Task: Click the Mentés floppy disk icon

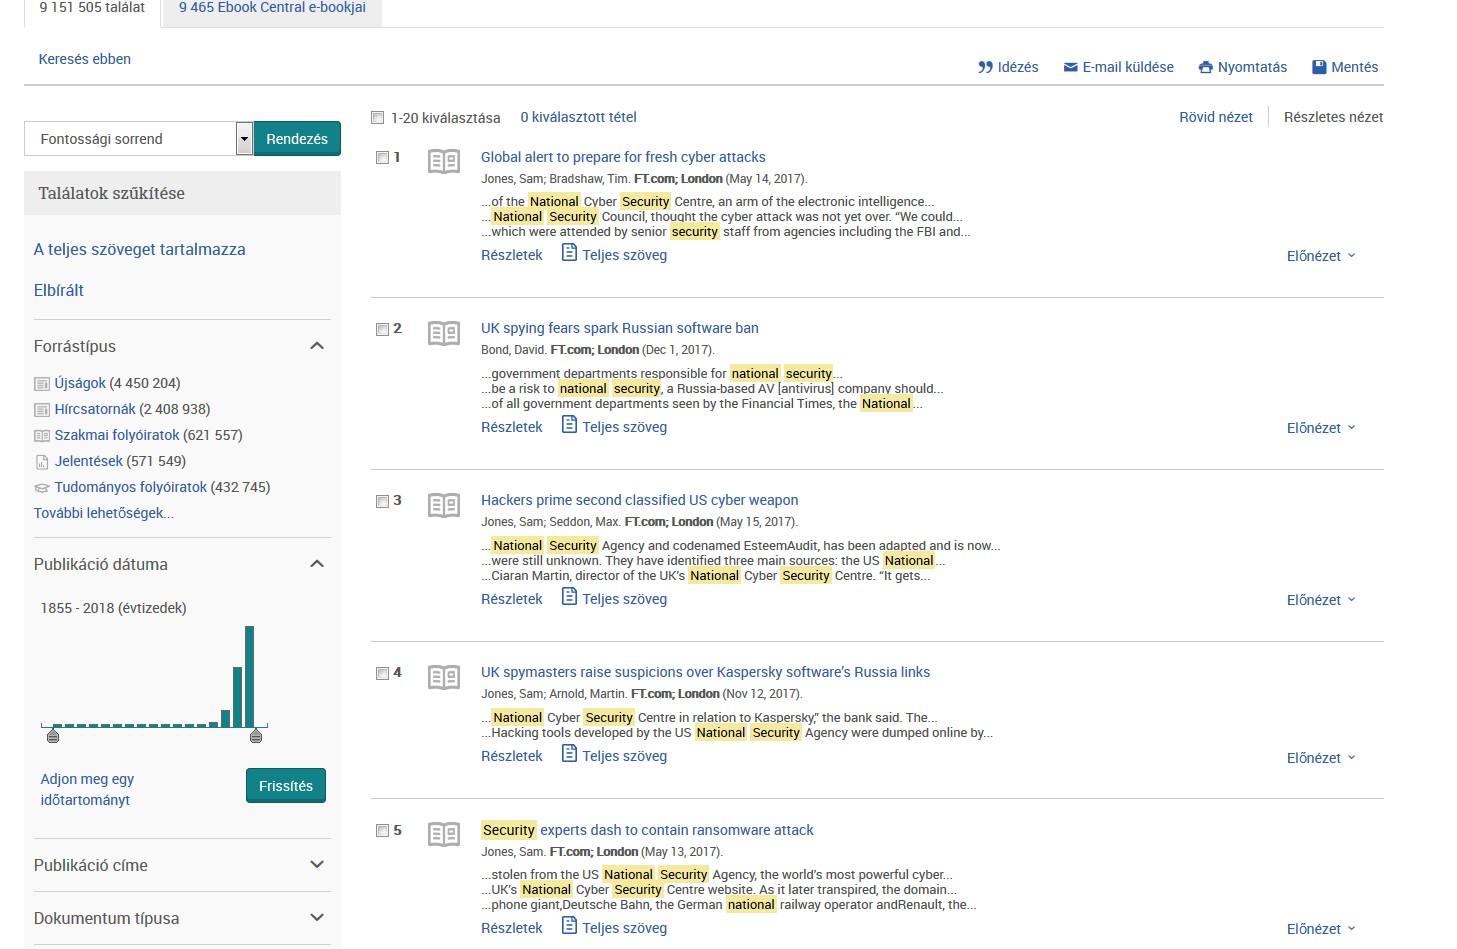Action: coord(1319,67)
